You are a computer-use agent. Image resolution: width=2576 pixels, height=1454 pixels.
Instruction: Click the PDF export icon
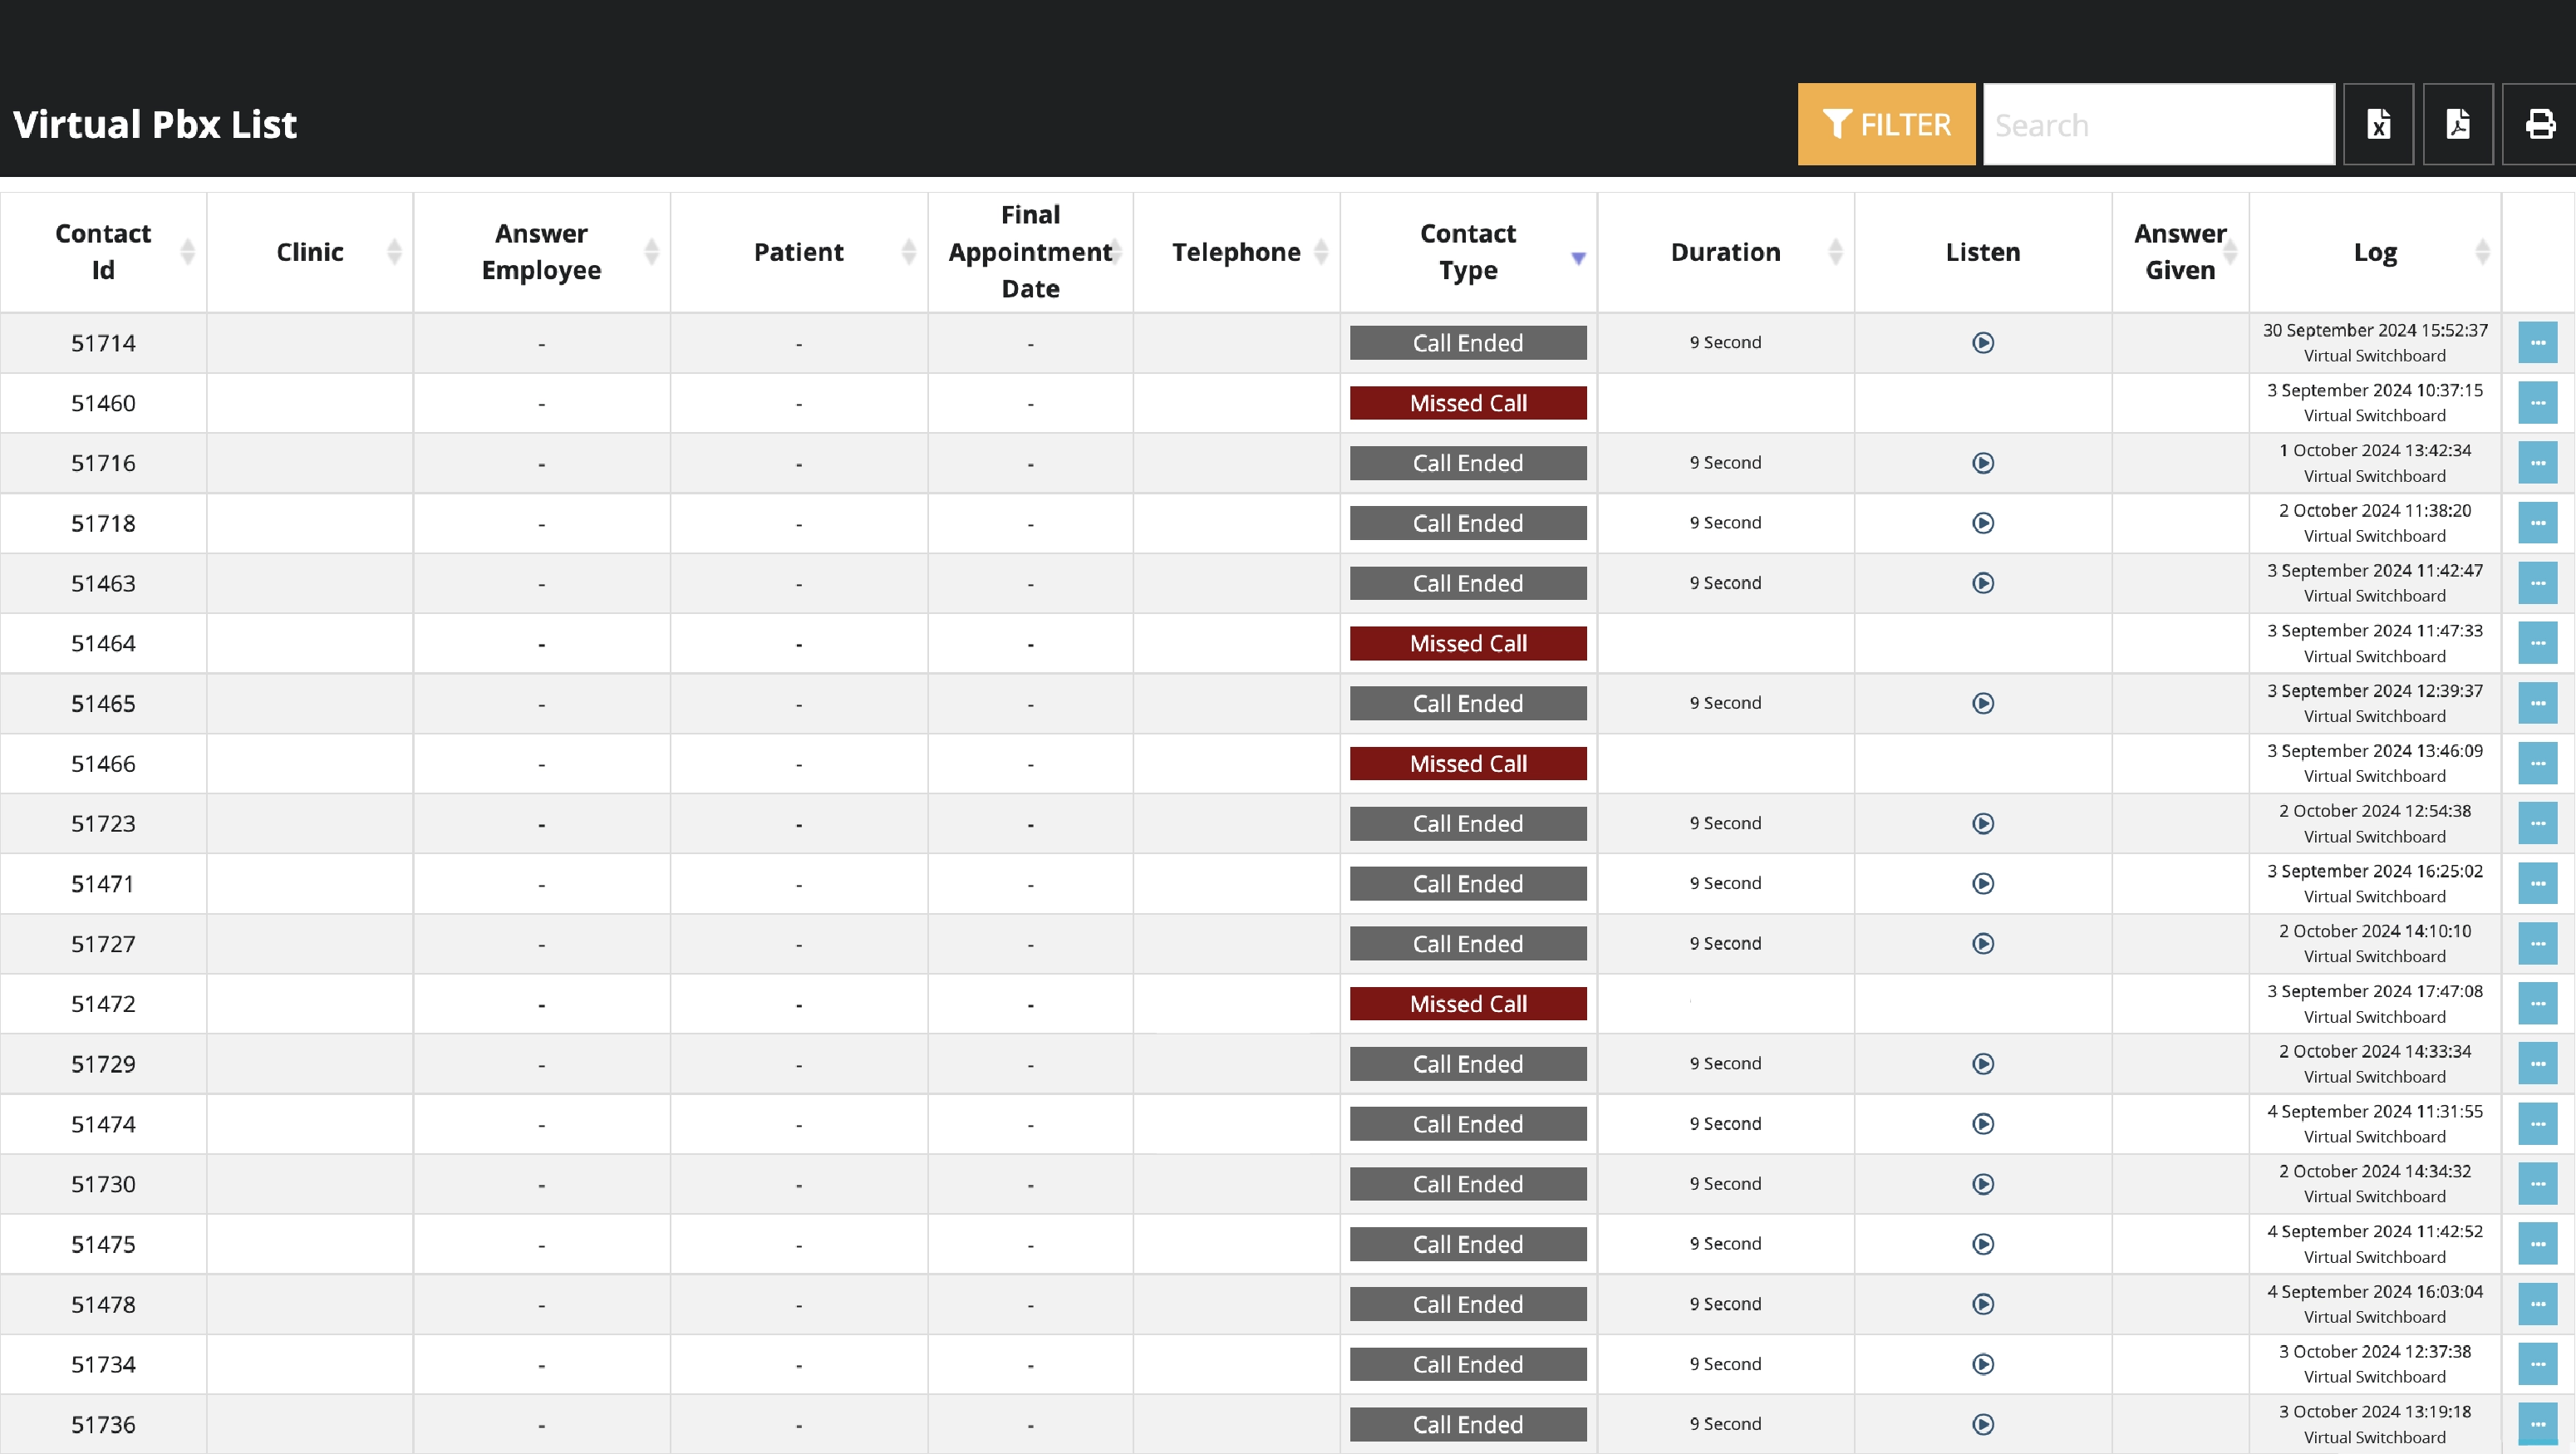click(2457, 124)
